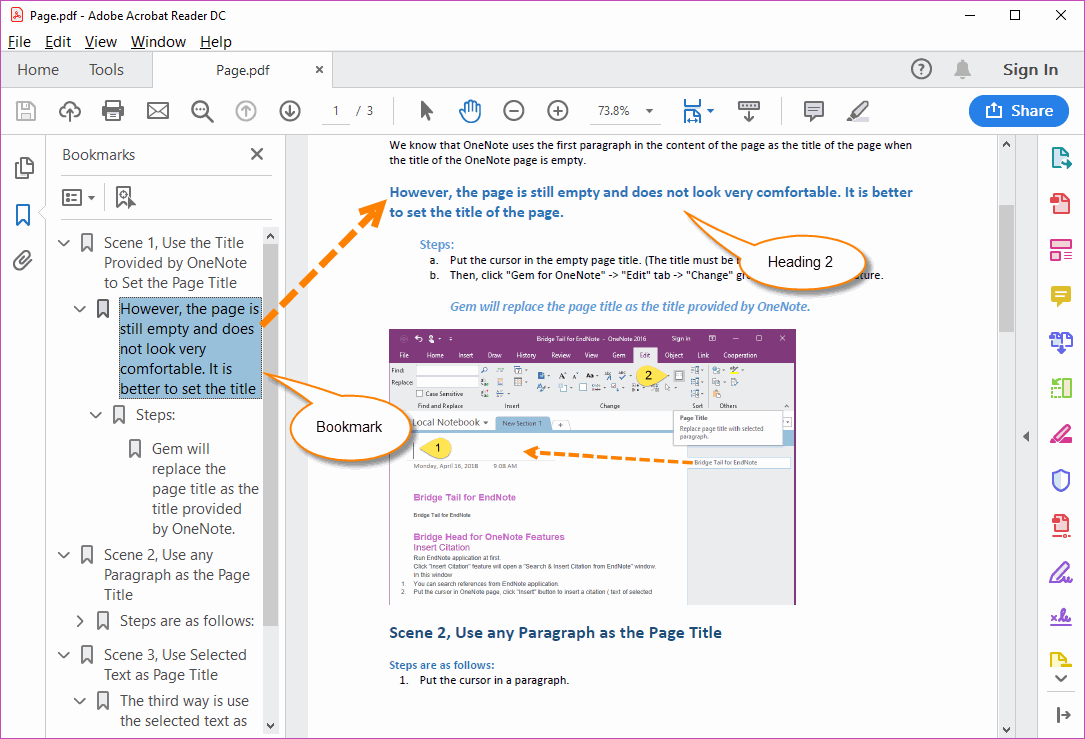
Task: Print the document using printer icon
Action: (113, 111)
